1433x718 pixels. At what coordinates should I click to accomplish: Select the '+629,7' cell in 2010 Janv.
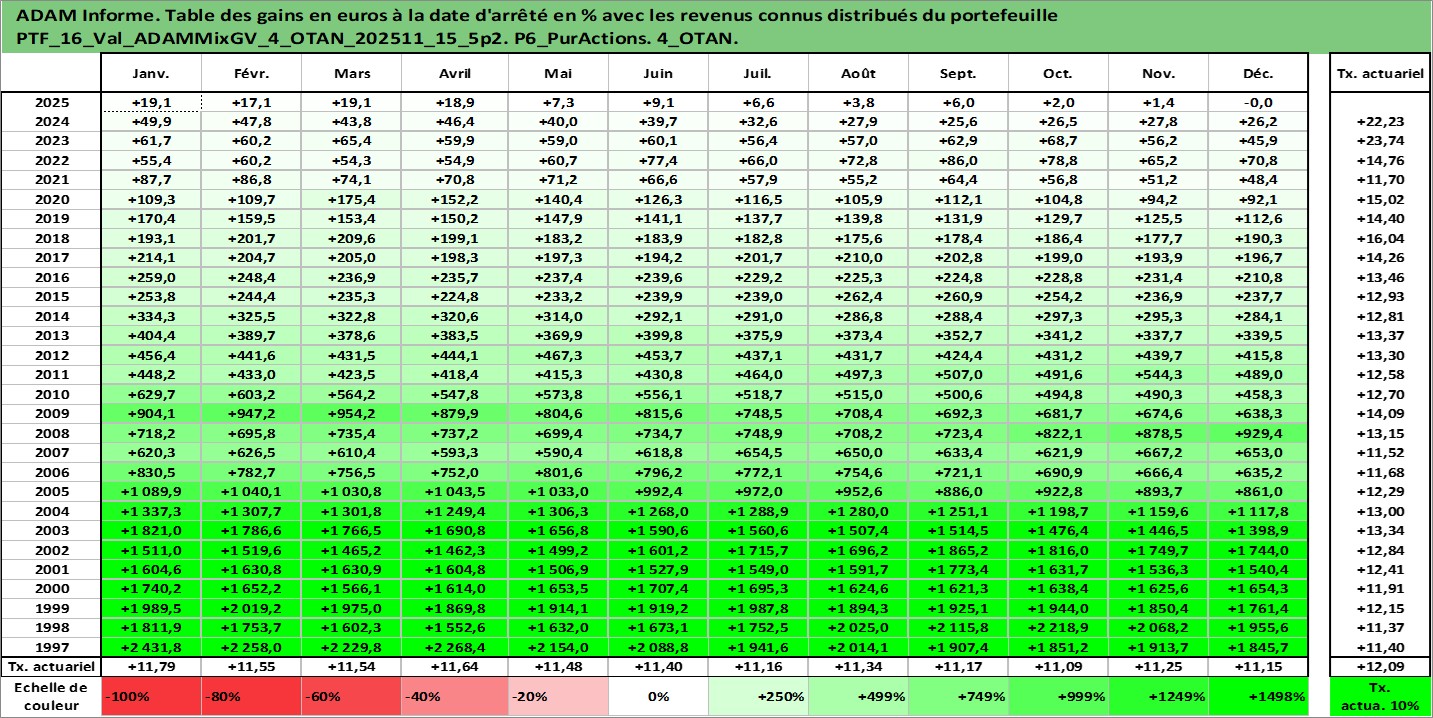click(x=152, y=392)
